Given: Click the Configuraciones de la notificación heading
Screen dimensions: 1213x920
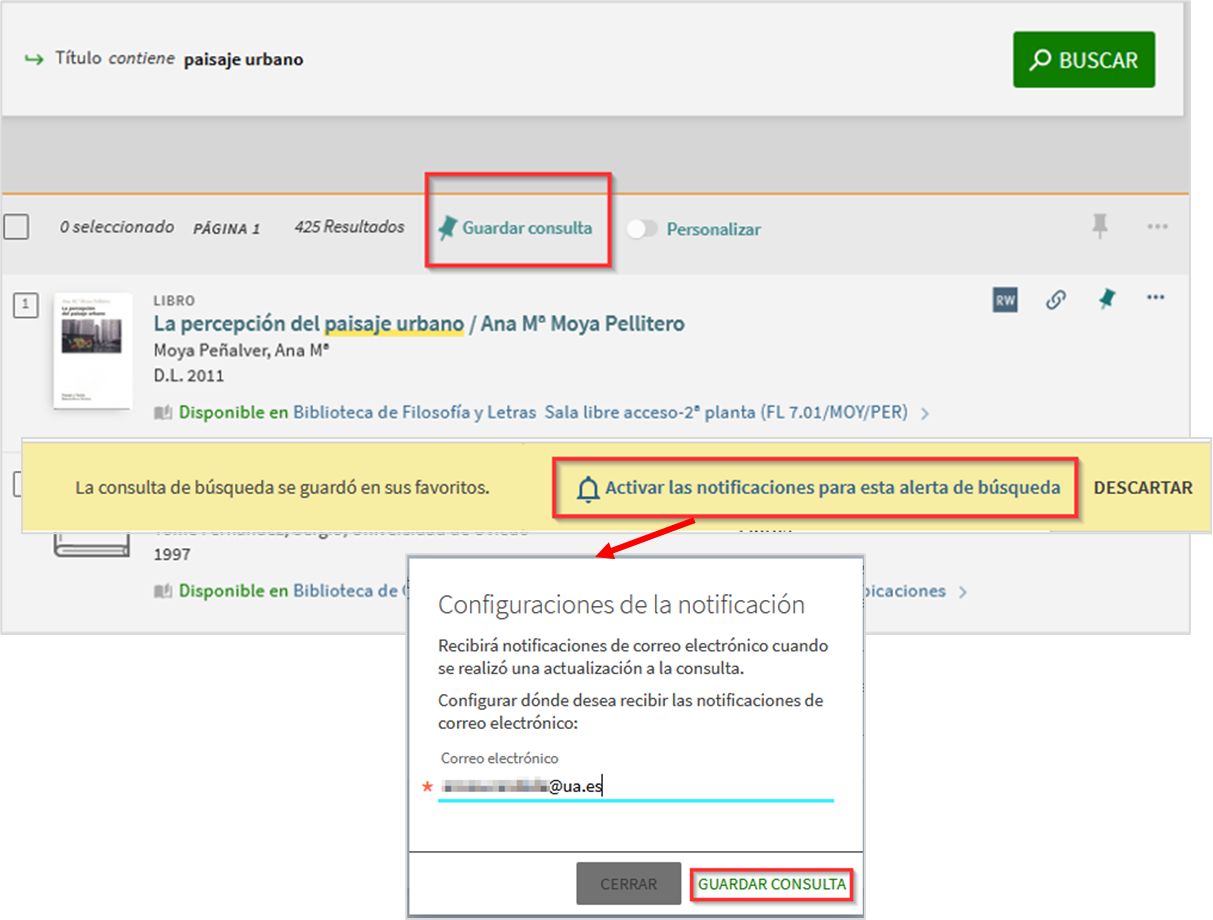Looking at the screenshot, I should [621, 605].
